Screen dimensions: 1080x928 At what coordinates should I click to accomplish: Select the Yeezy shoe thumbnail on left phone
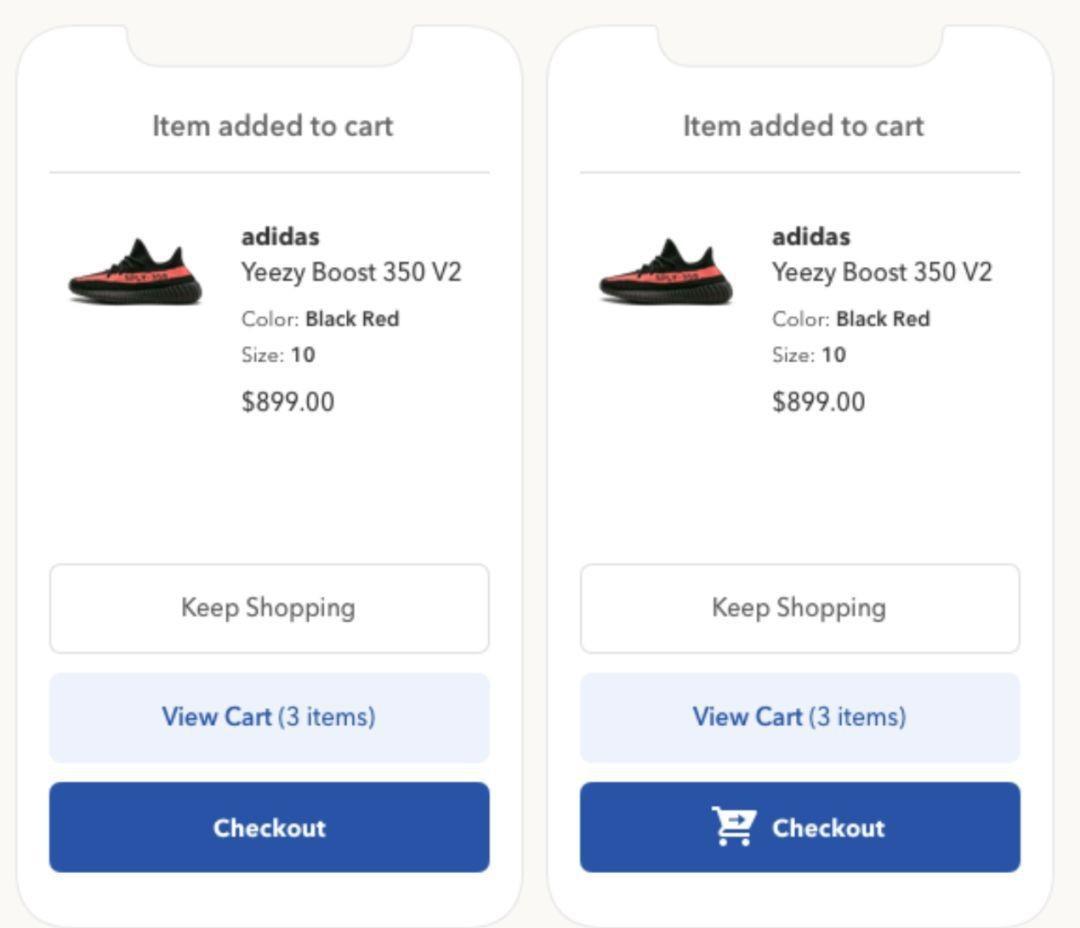pyautogui.click(x=135, y=271)
